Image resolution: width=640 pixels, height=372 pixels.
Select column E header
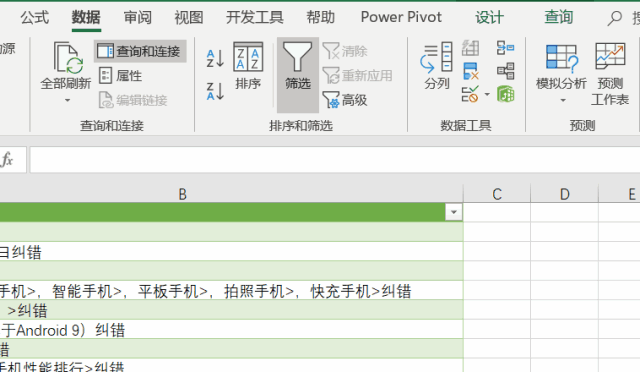[619, 194]
